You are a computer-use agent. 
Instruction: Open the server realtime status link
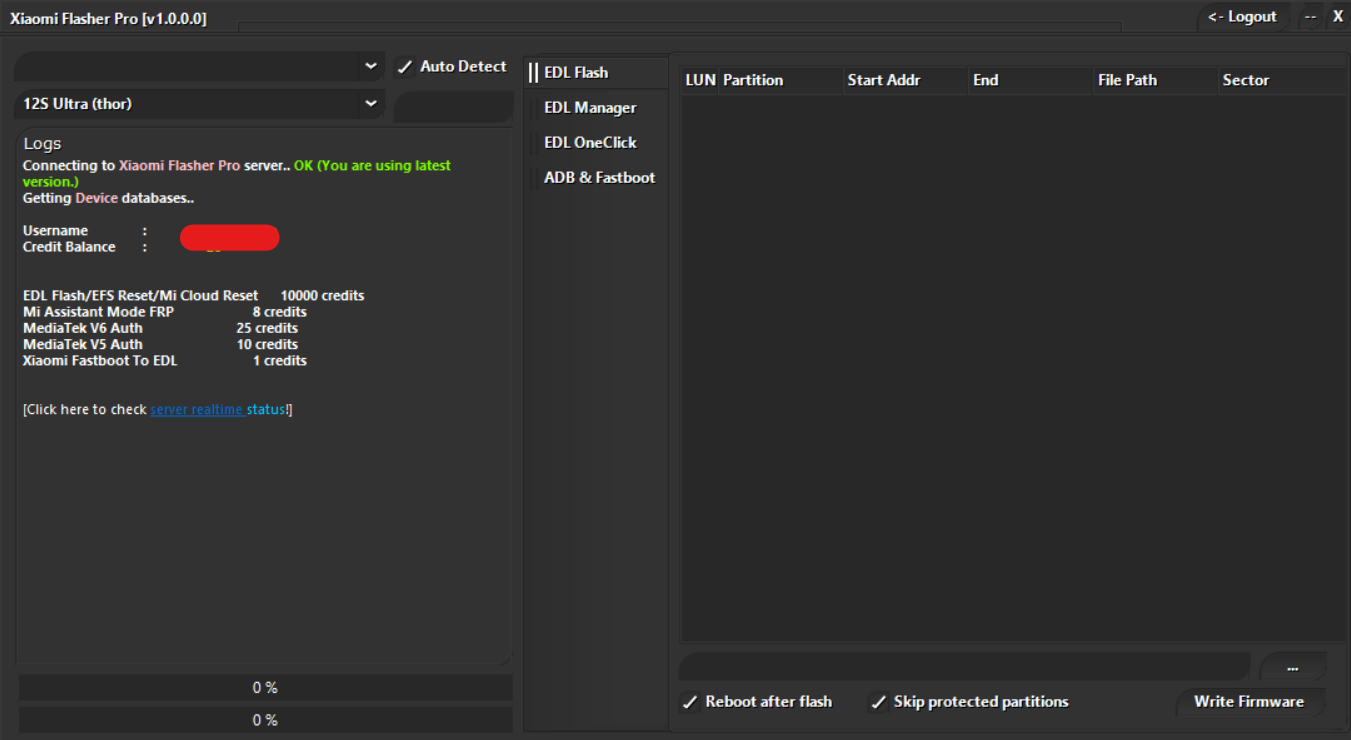pyautogui.click(x=219, y=409)
